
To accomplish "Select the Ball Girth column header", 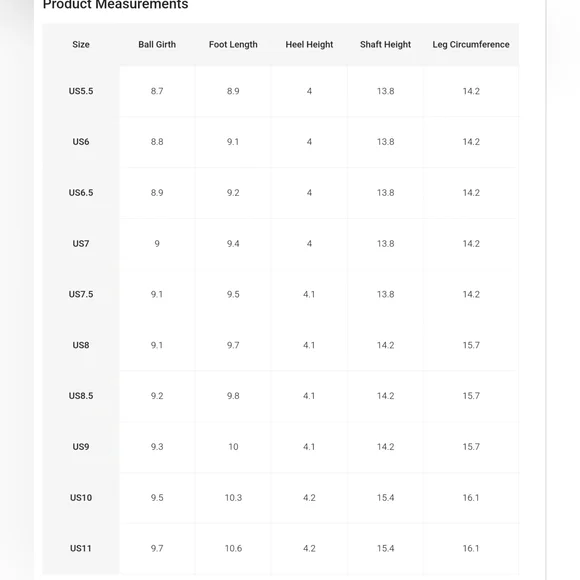I will (157, 44).
